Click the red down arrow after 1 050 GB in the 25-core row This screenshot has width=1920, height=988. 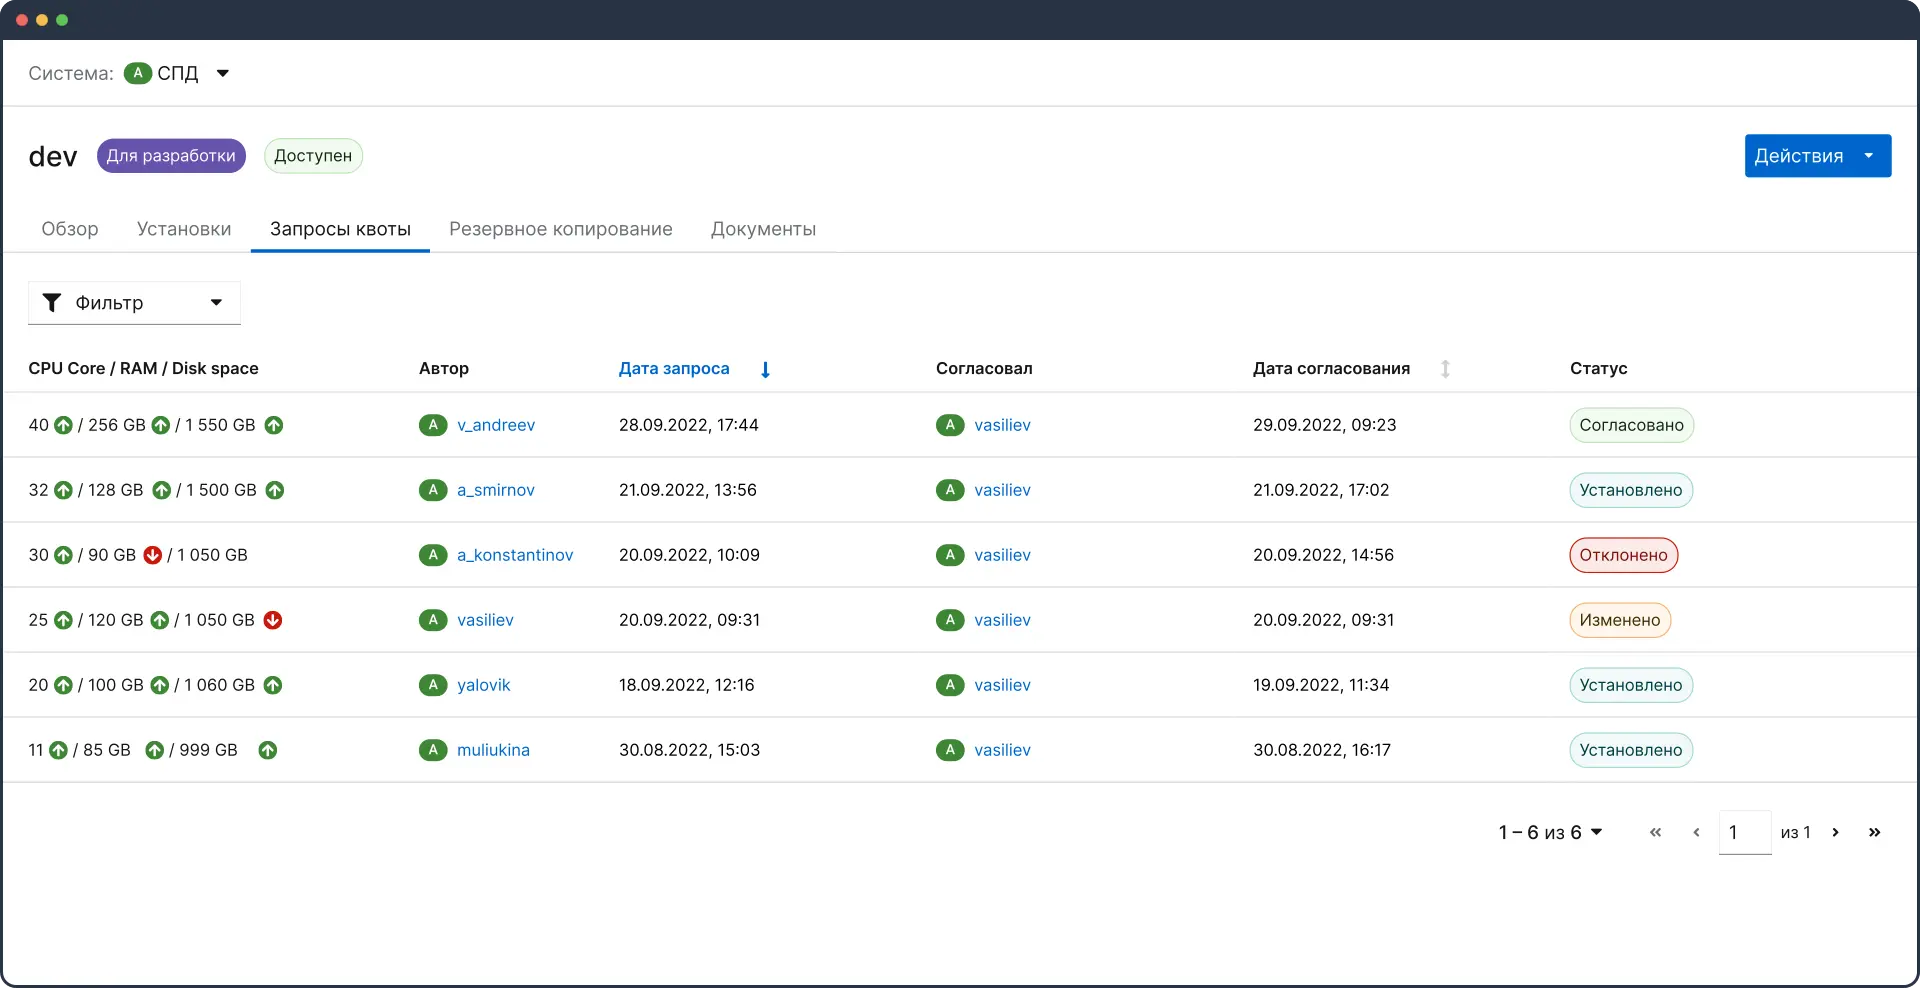coord(273,620)
